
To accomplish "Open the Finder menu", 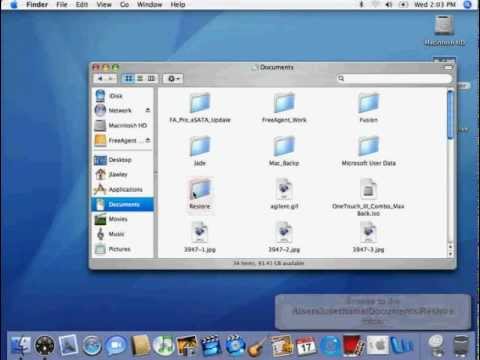I will tap(37, 5).
